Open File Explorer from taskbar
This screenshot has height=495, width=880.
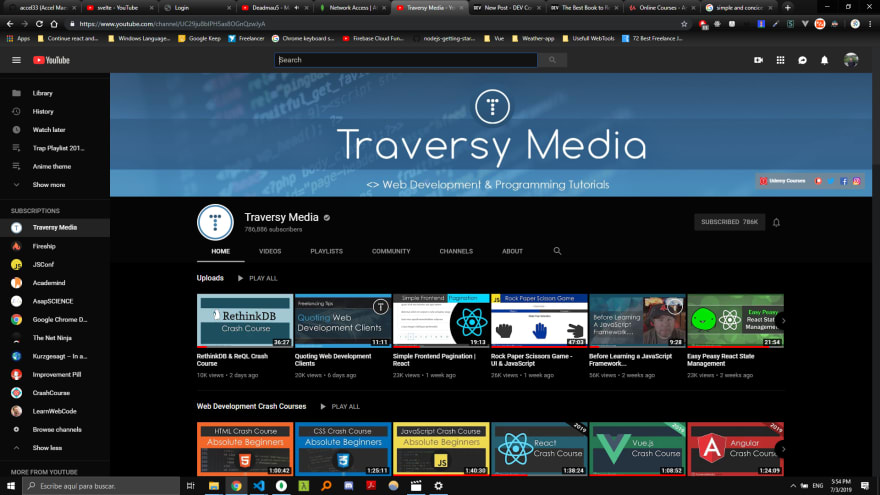tap(214, 486)
